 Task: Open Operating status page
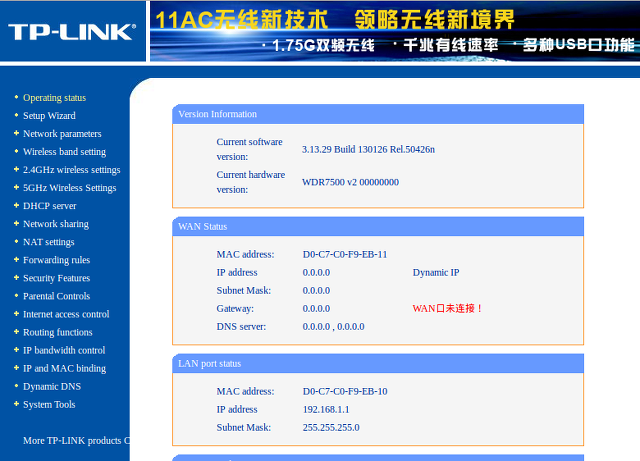(x=54, y=98)
